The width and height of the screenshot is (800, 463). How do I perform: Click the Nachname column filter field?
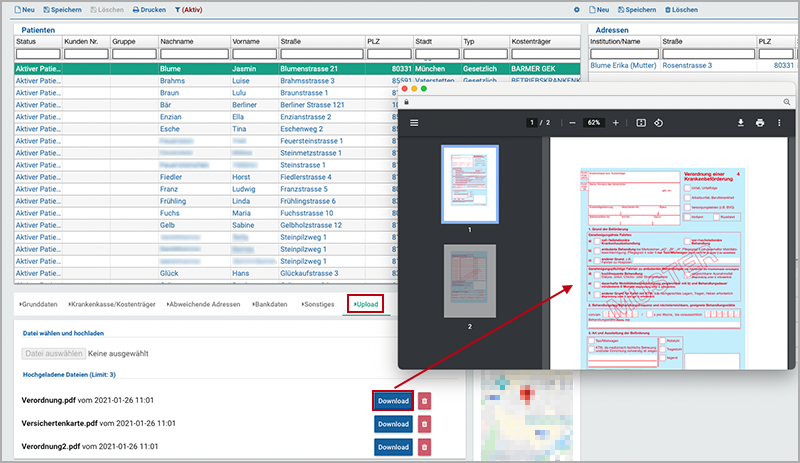[193, 54]
